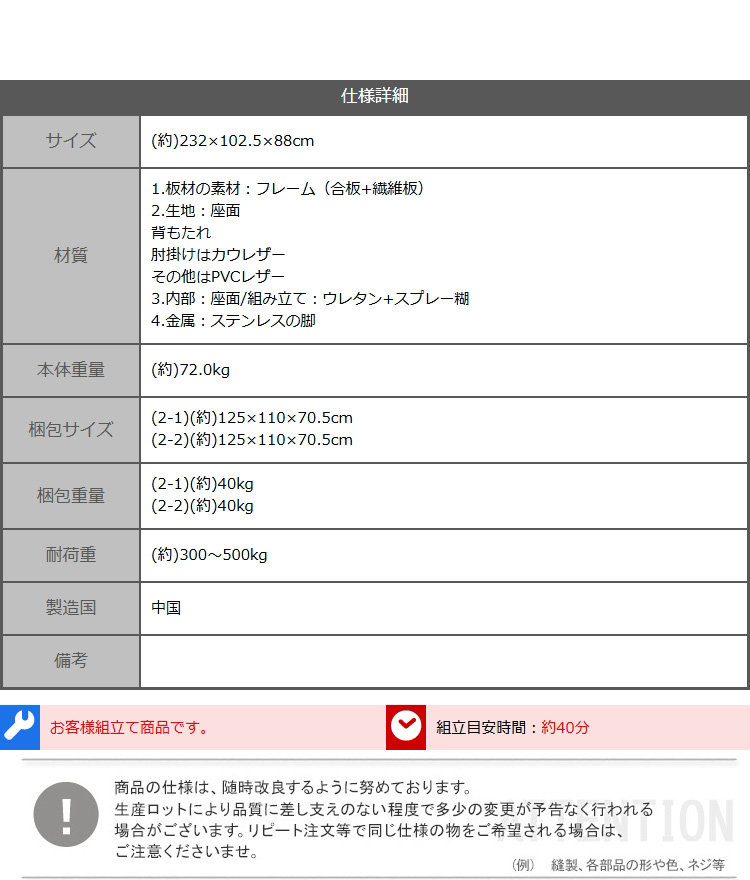Select the 梱包重量 label cell
Image resolution: width=750 pixels, height=880 pixels.
coord(71,496)
